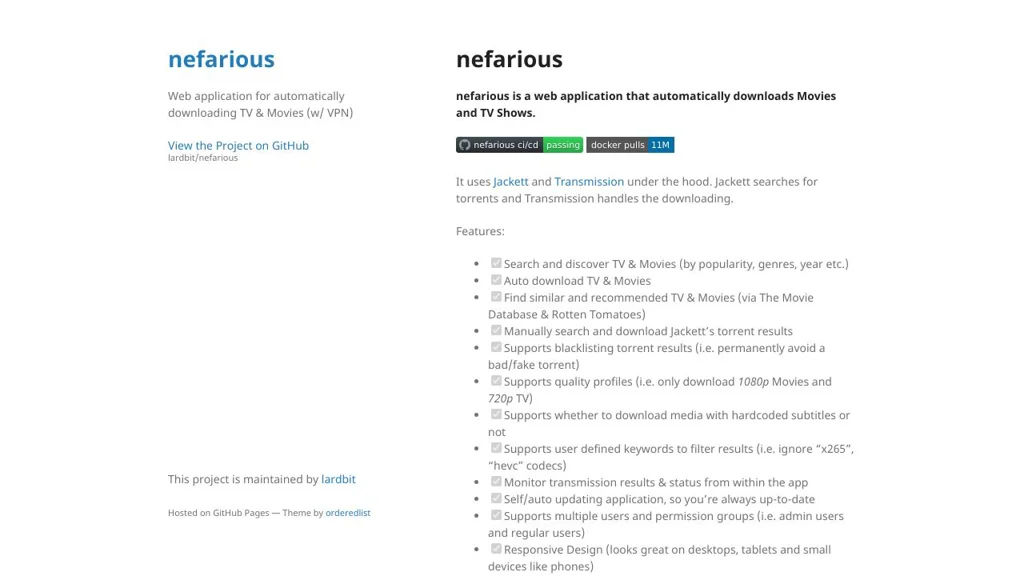Open the orderedlist theme link

[348, 513]
